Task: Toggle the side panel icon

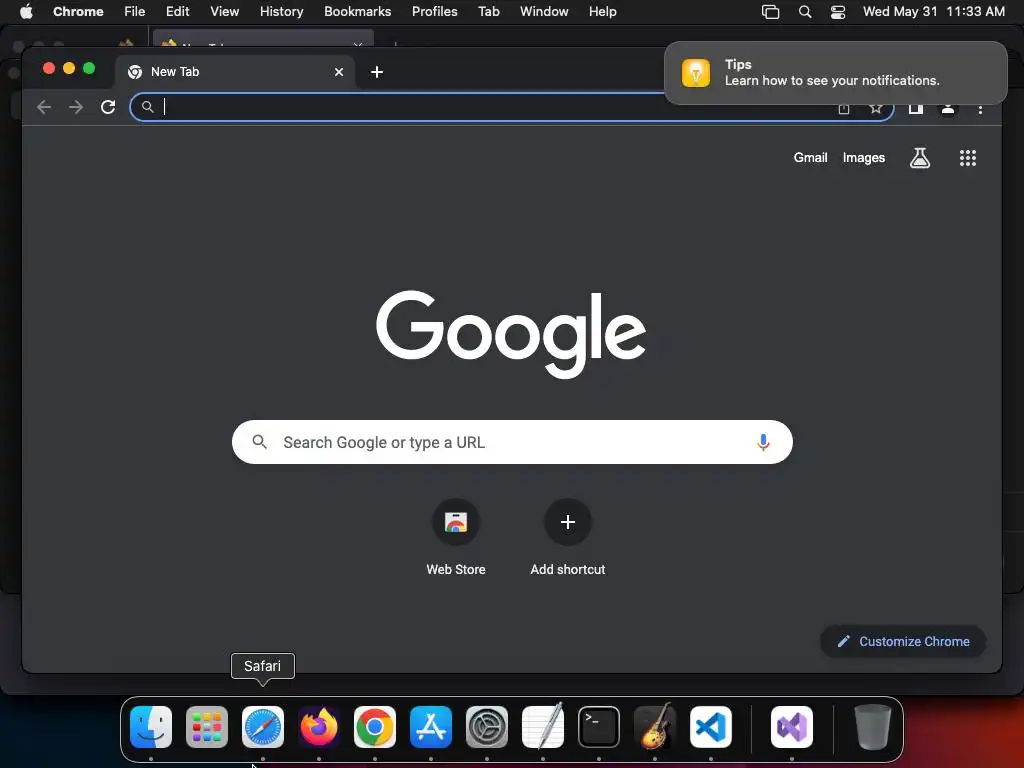Action: (x=916, y=108)
